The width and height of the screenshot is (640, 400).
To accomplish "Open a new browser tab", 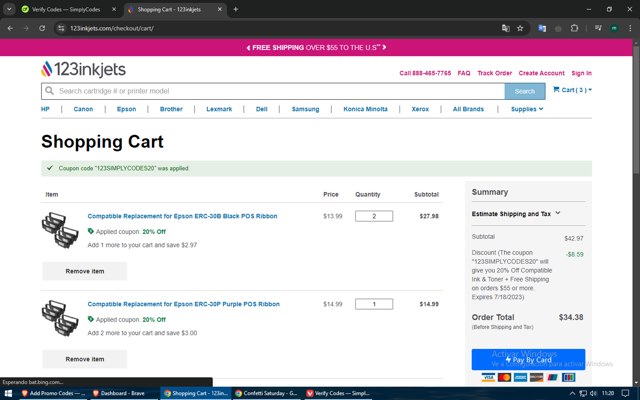I will tap(236, 9).
